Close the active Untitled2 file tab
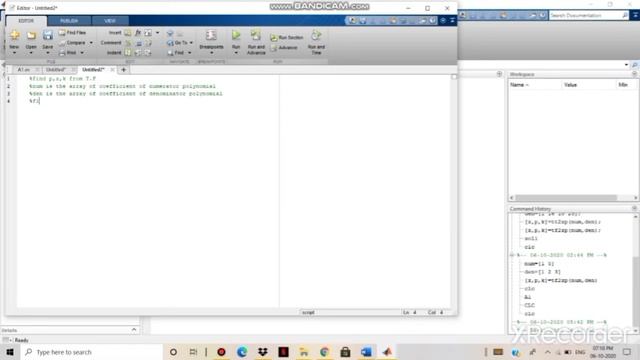Viewport: 640px width, 360px height. (x=112, y=70)
